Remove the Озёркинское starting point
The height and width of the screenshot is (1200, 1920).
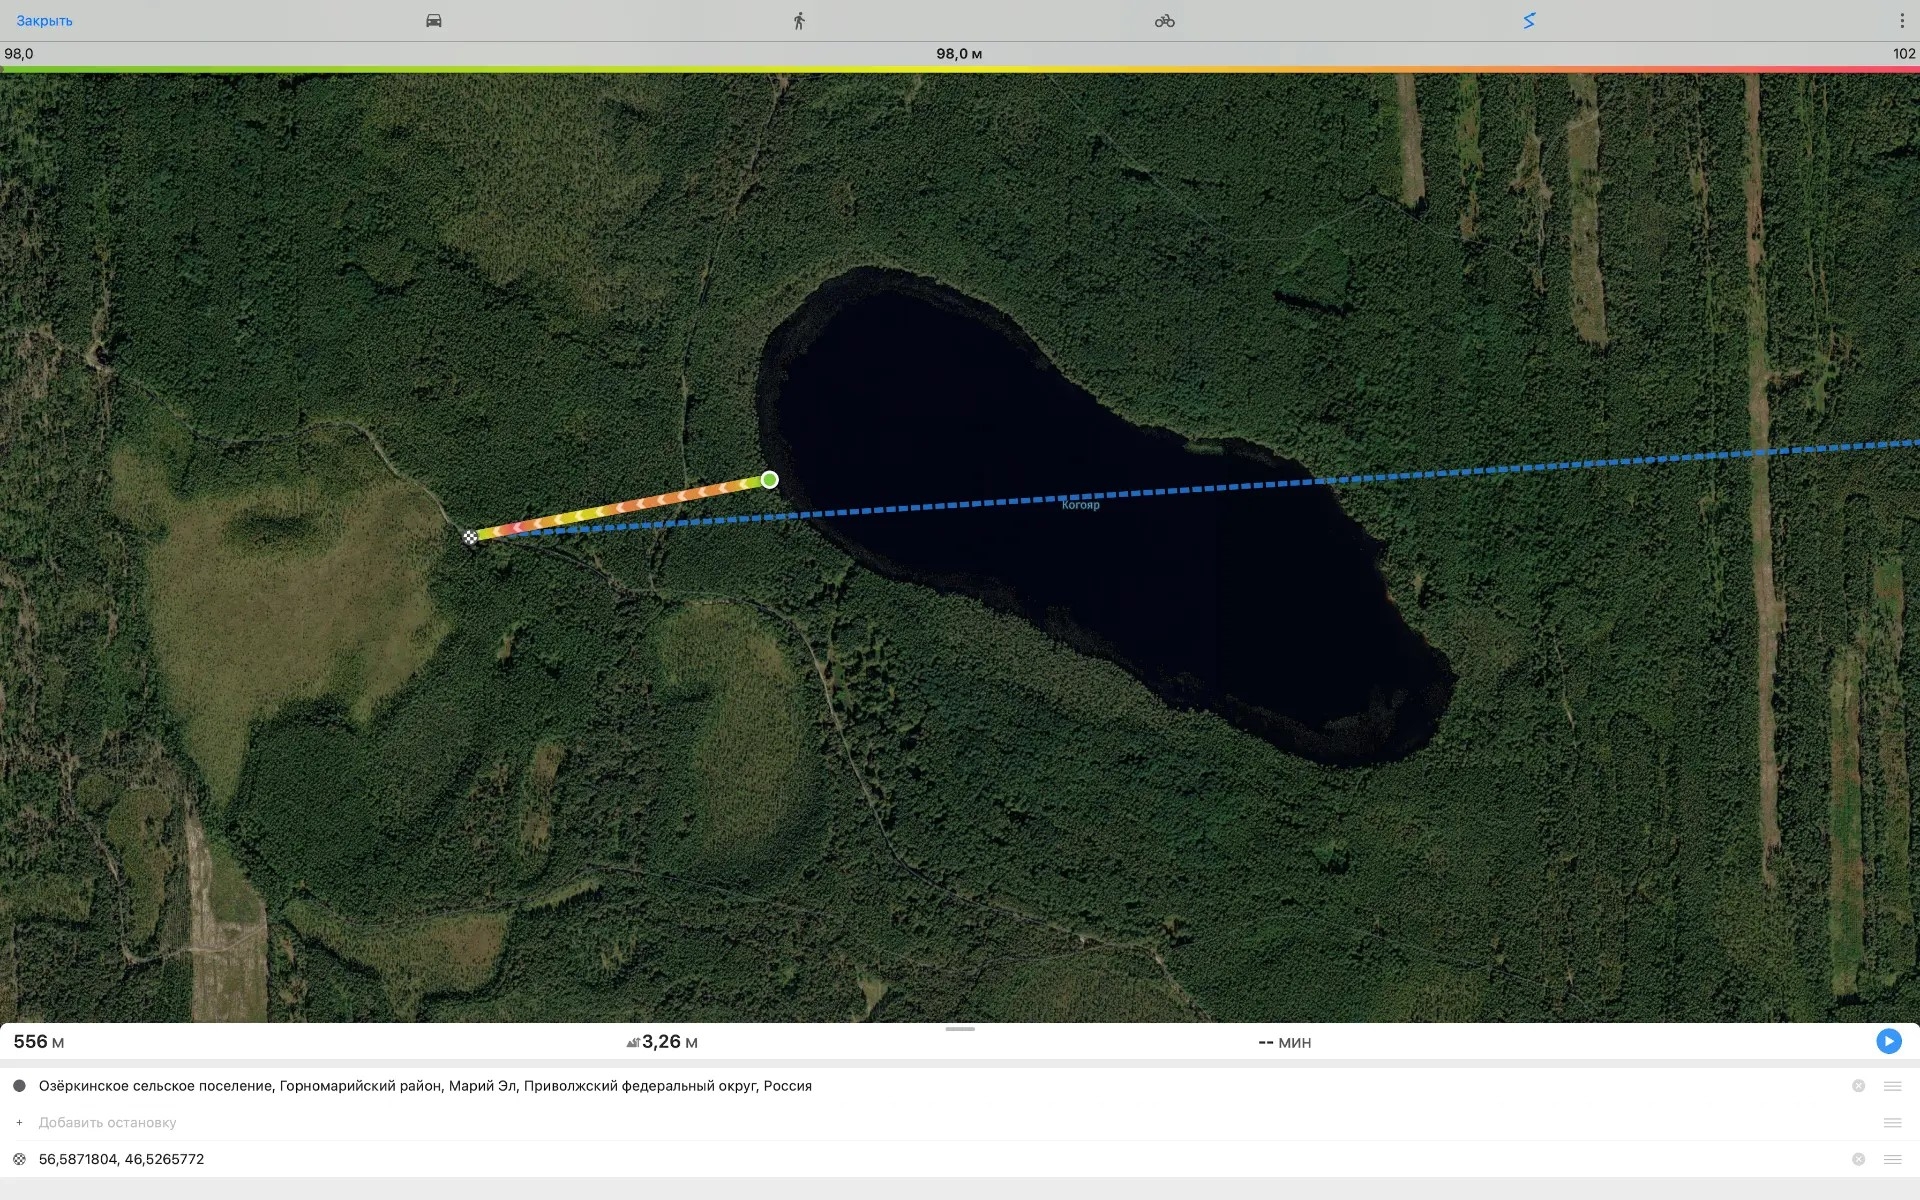tap(1858, 1086)
